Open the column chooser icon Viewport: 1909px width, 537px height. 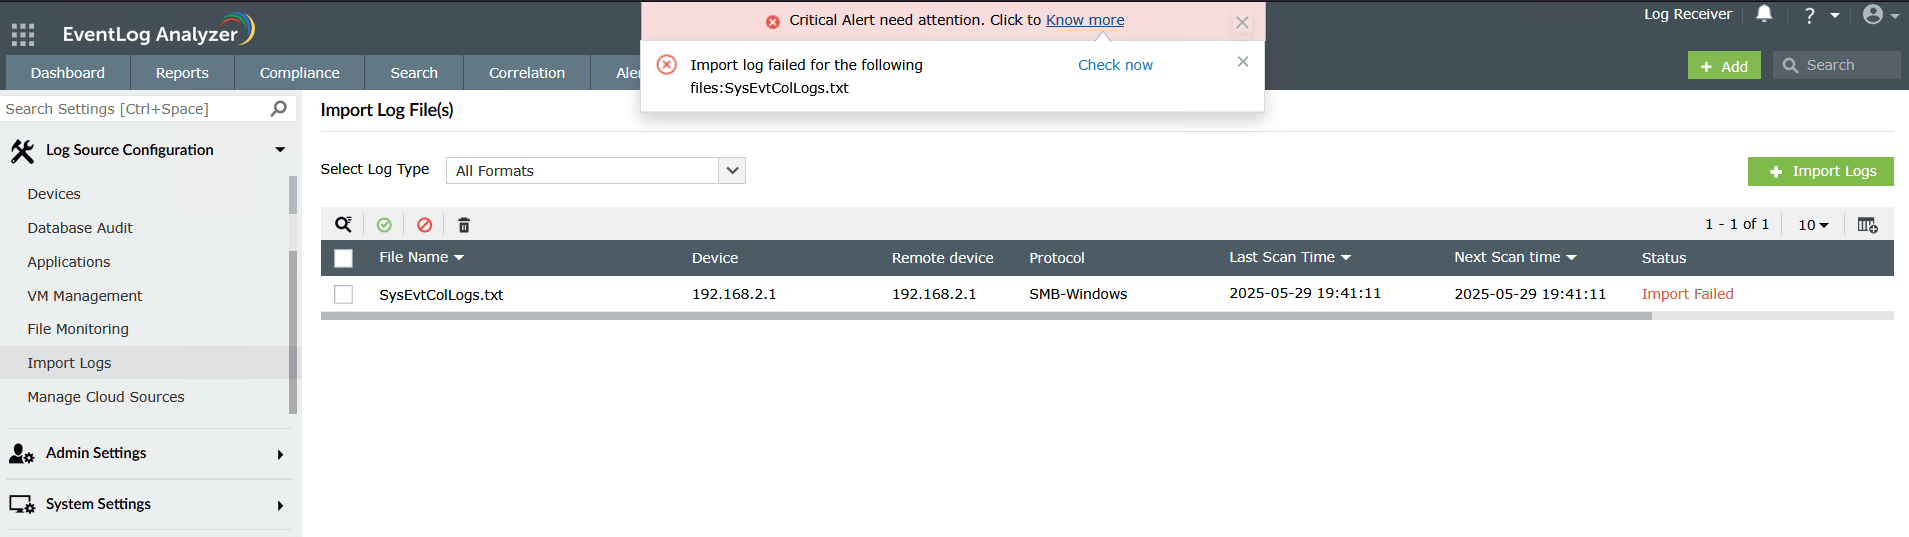click(x=1867, y=225)
